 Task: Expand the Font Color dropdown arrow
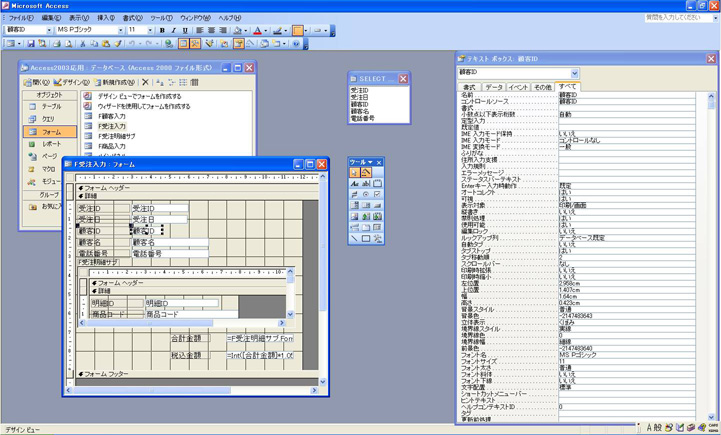pos(266,30)
